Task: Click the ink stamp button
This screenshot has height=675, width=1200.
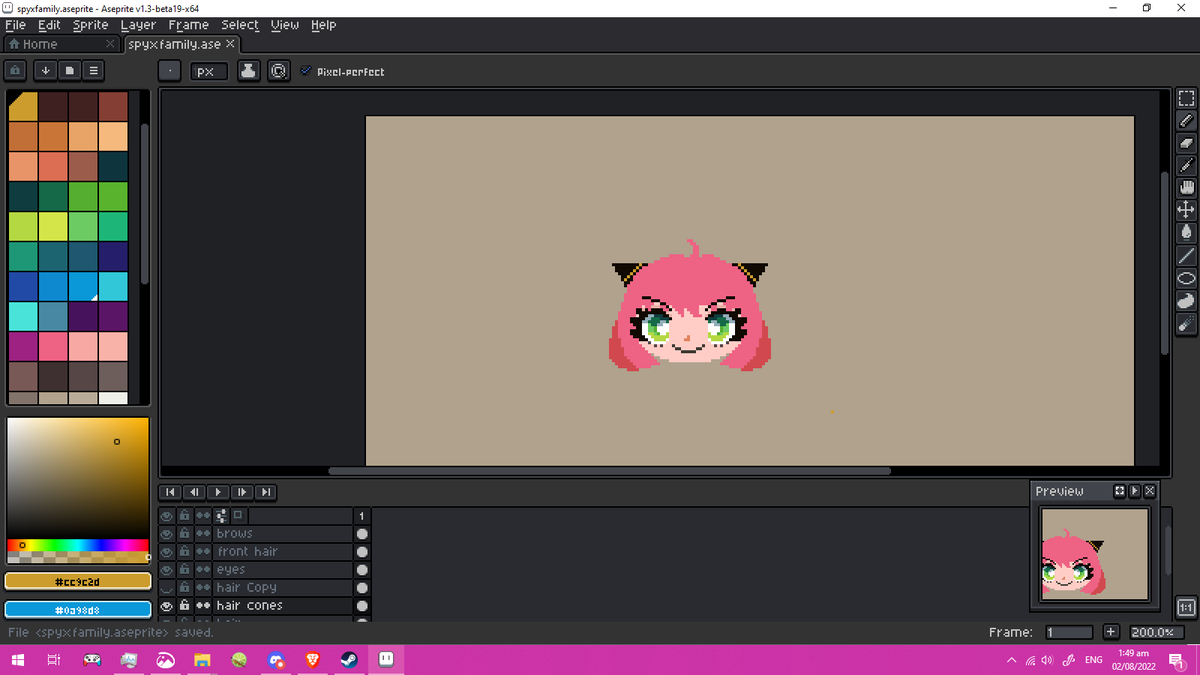Action: [x=249, y=71]
